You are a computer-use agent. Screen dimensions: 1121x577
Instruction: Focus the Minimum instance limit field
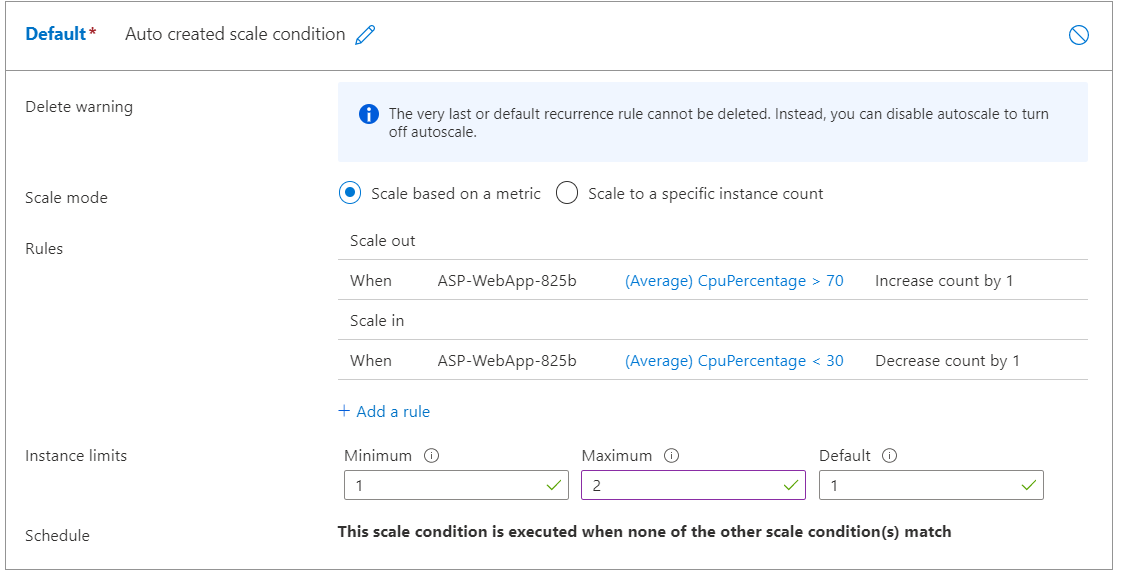coord(440,485)
